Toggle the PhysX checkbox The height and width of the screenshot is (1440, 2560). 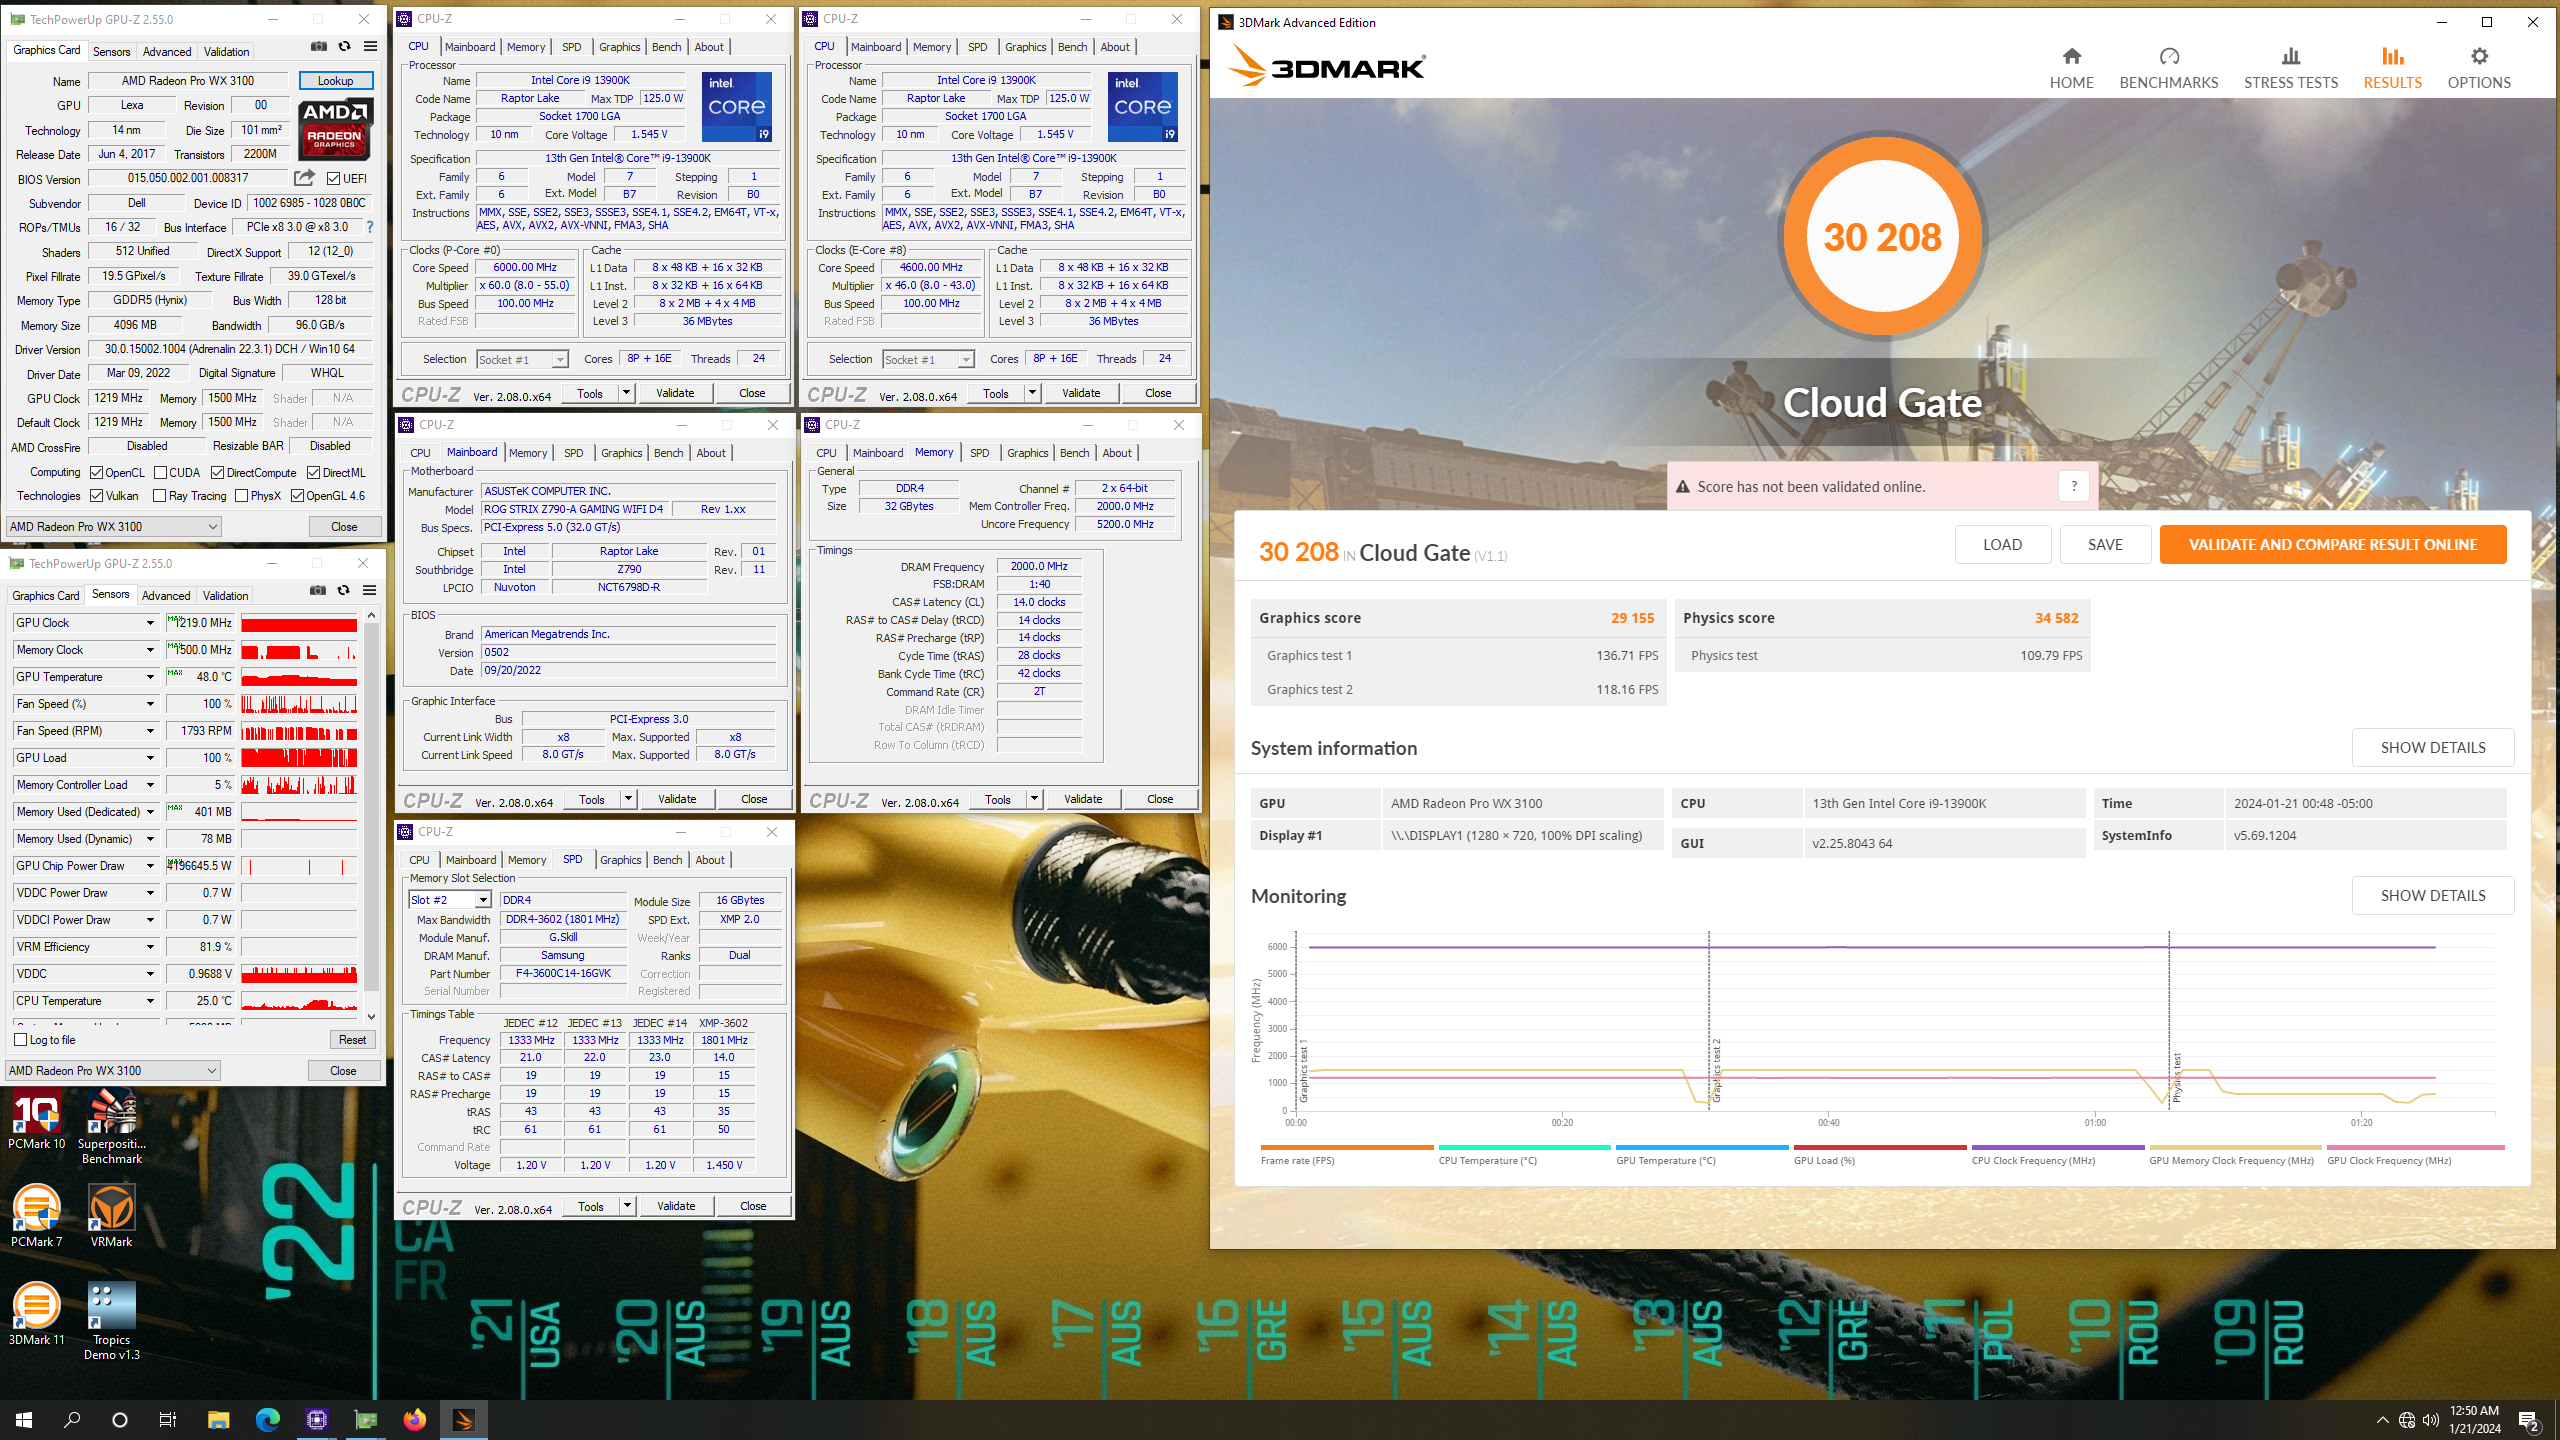coord(241,496)
